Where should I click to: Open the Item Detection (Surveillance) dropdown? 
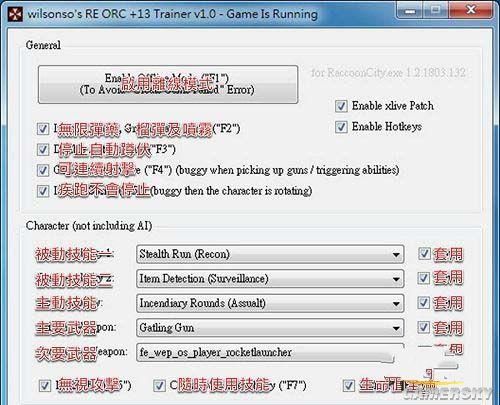270,279
